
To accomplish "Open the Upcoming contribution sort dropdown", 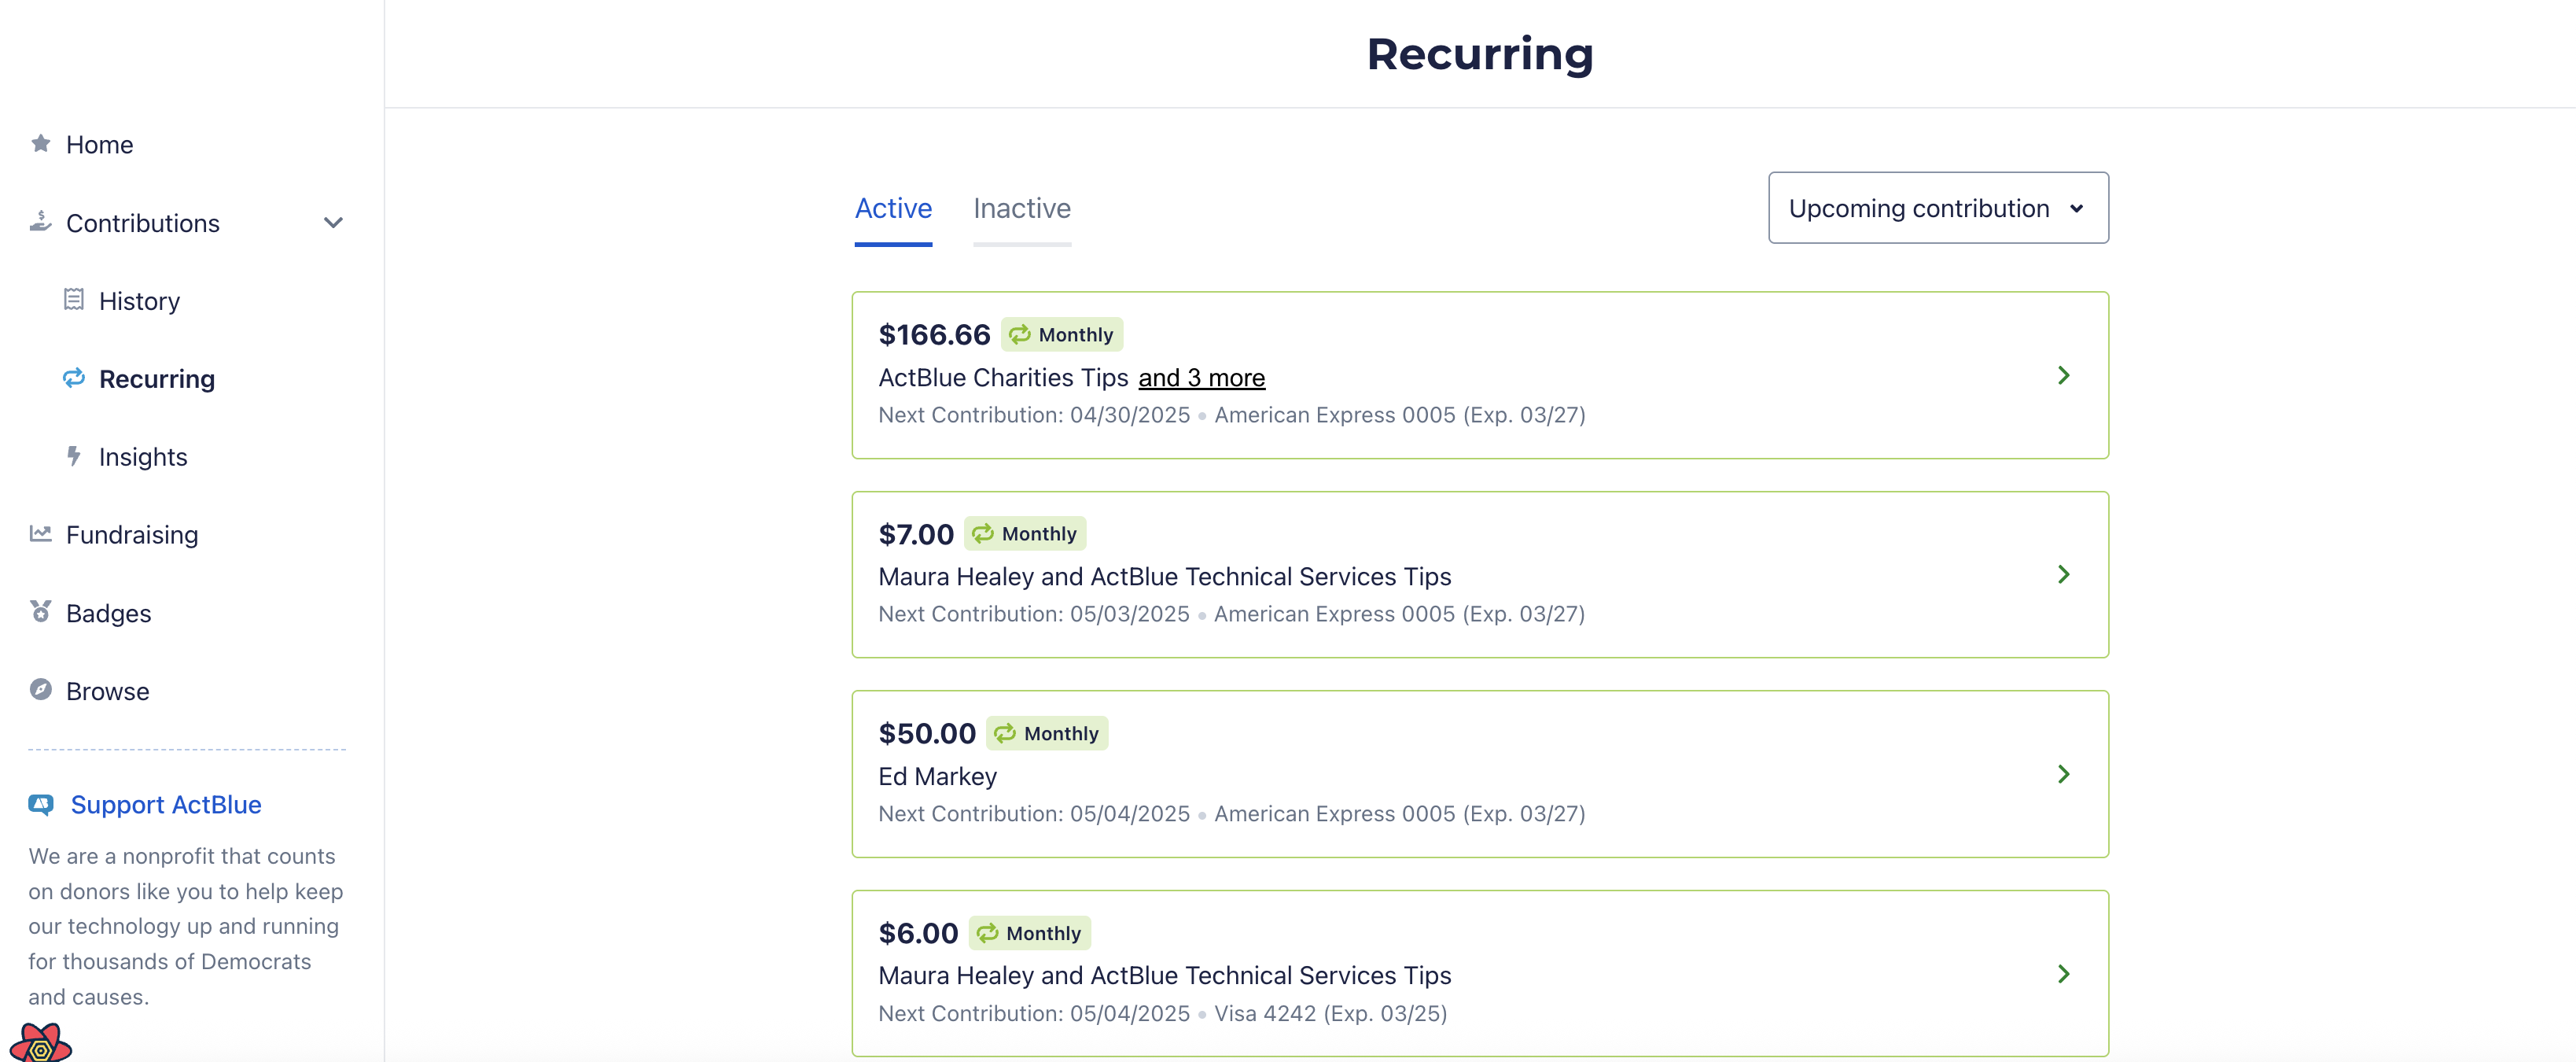I will [1937, 208].
